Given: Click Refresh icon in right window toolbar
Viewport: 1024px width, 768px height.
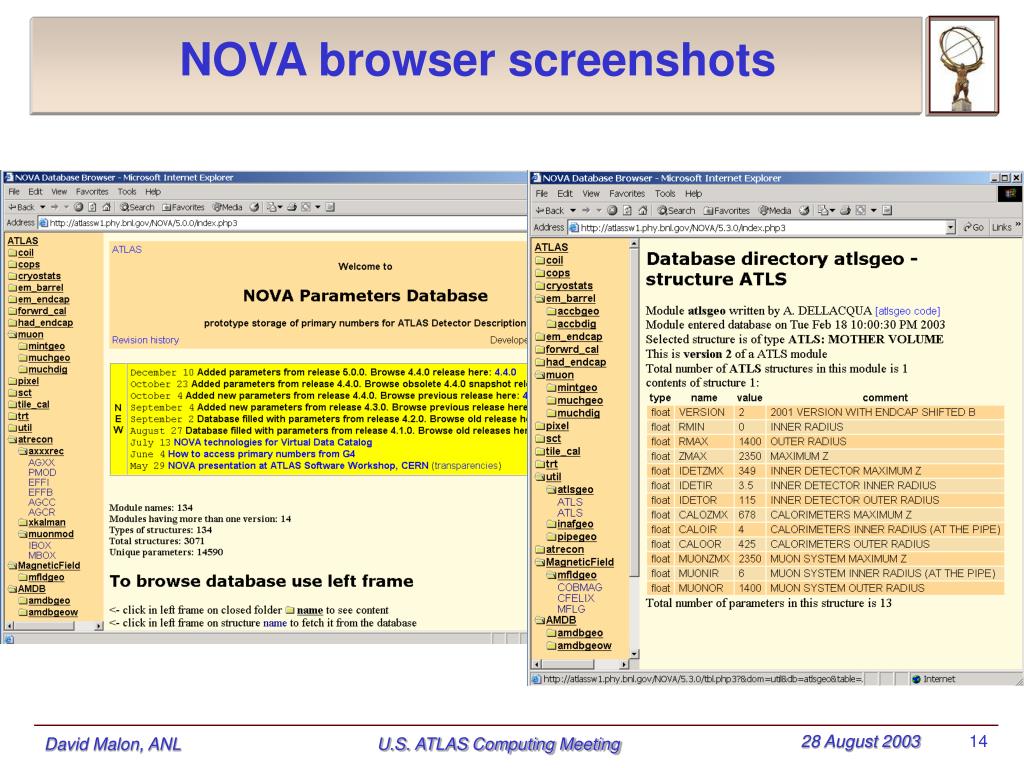Looking at the screenshot, I should 628,210.
